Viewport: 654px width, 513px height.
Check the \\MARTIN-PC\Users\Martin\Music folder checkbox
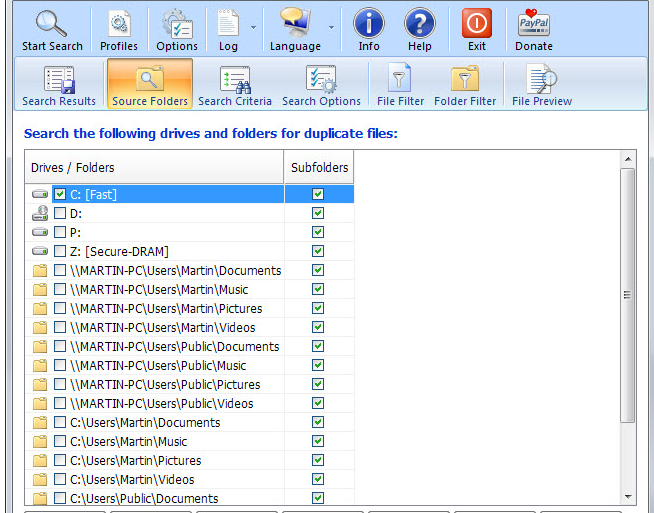click(x=60, y=289)
